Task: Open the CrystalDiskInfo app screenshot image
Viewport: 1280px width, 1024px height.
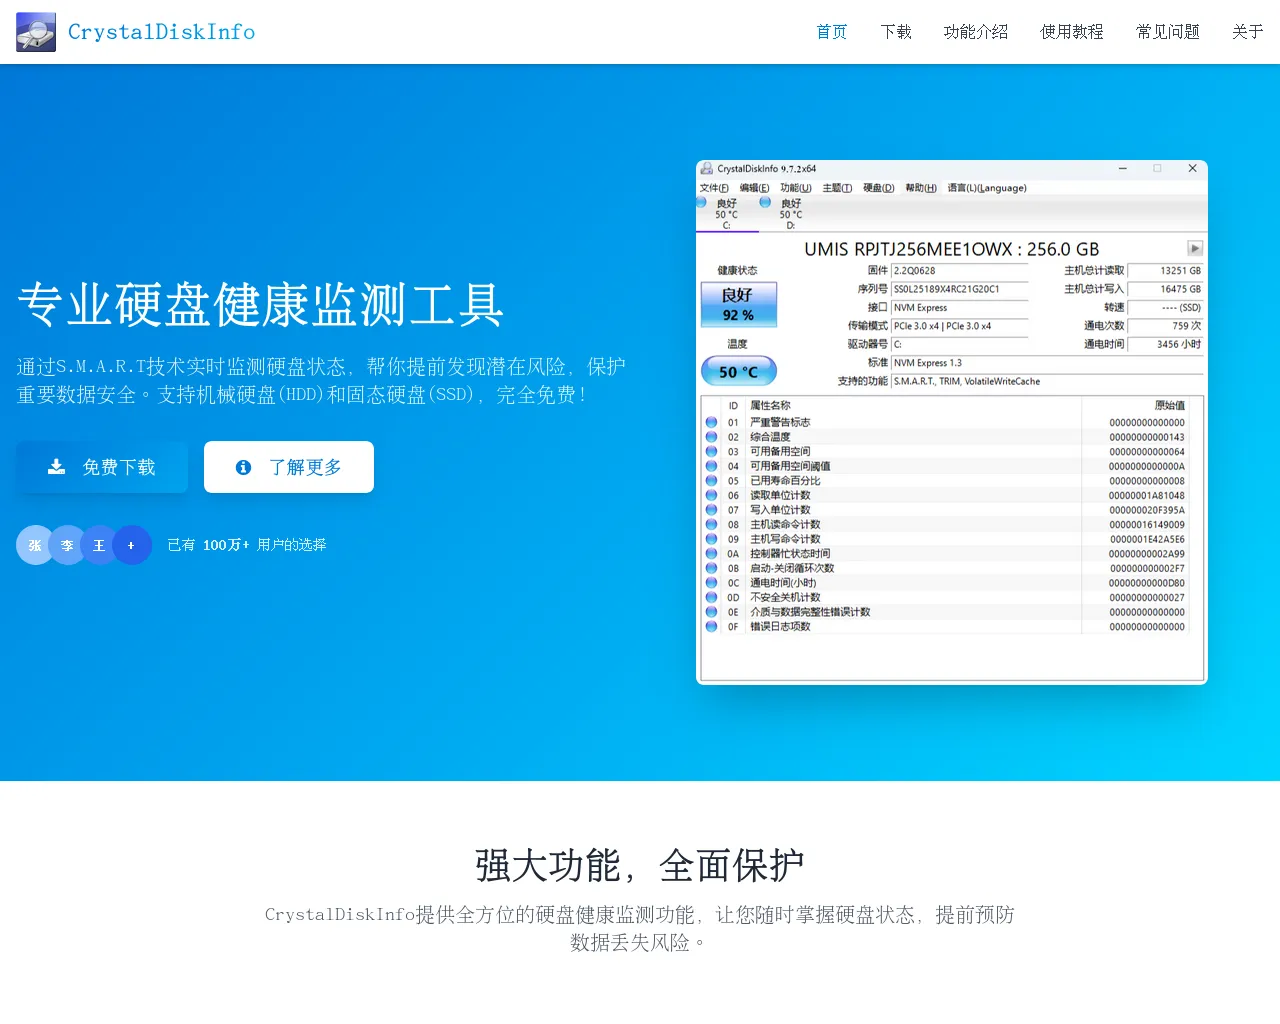Action: pos(952,422)
